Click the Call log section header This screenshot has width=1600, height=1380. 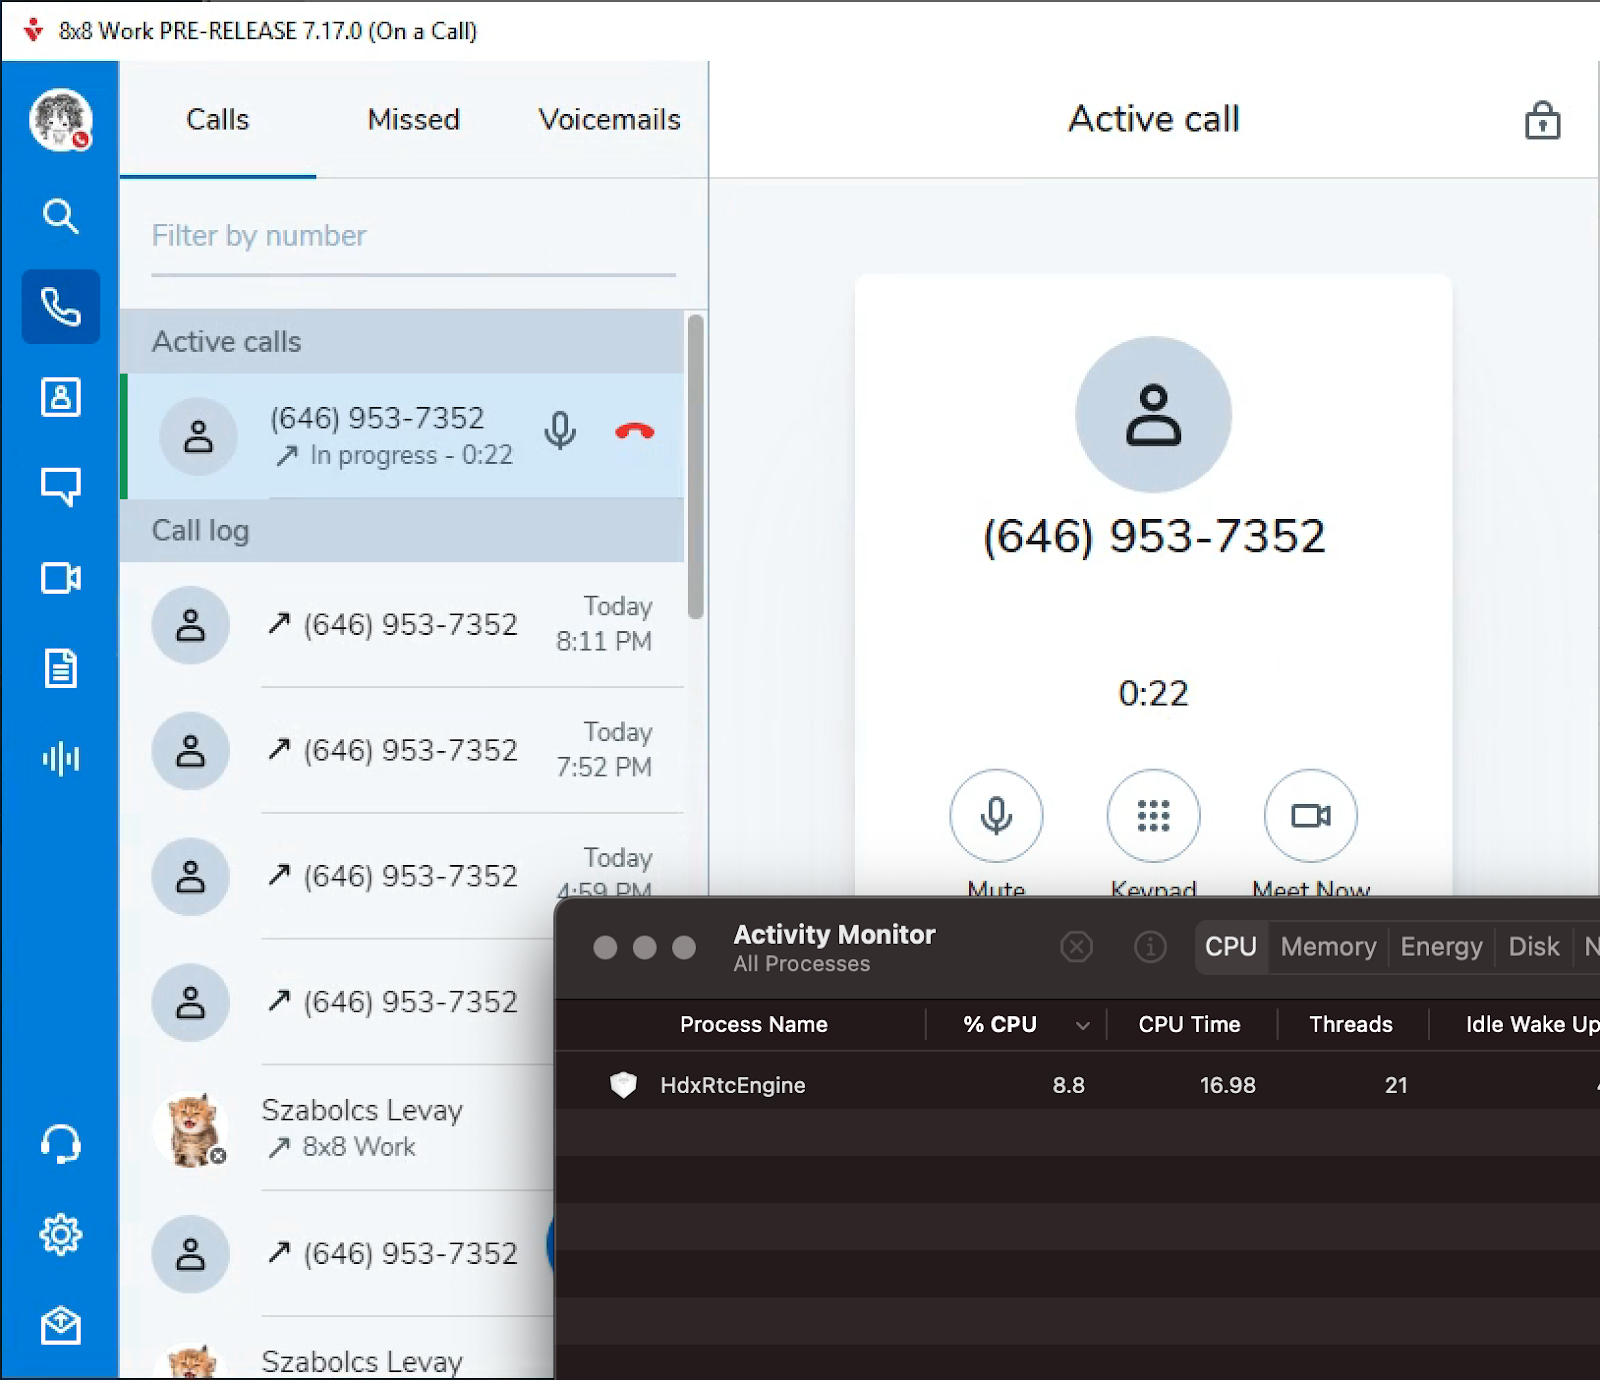(x=403, y=530)
